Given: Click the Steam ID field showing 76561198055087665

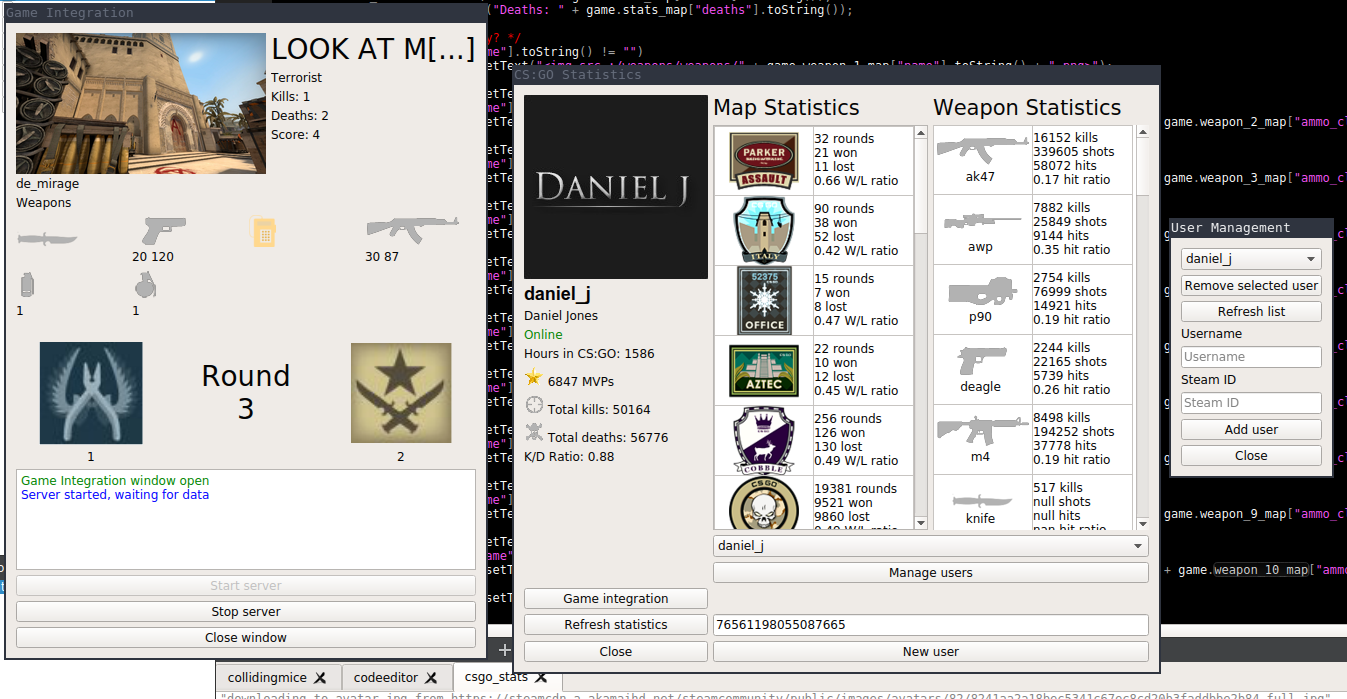Looking at the screenshot, I should point(930,625).
